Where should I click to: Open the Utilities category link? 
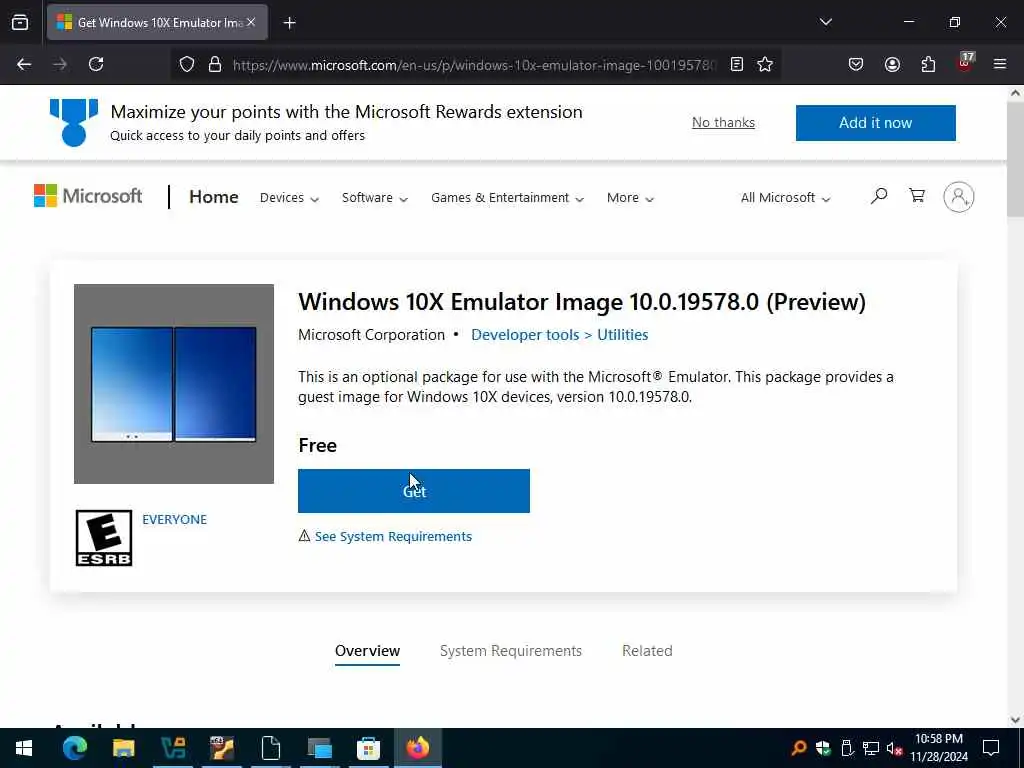pyautogui.click(x=622, y=334)
